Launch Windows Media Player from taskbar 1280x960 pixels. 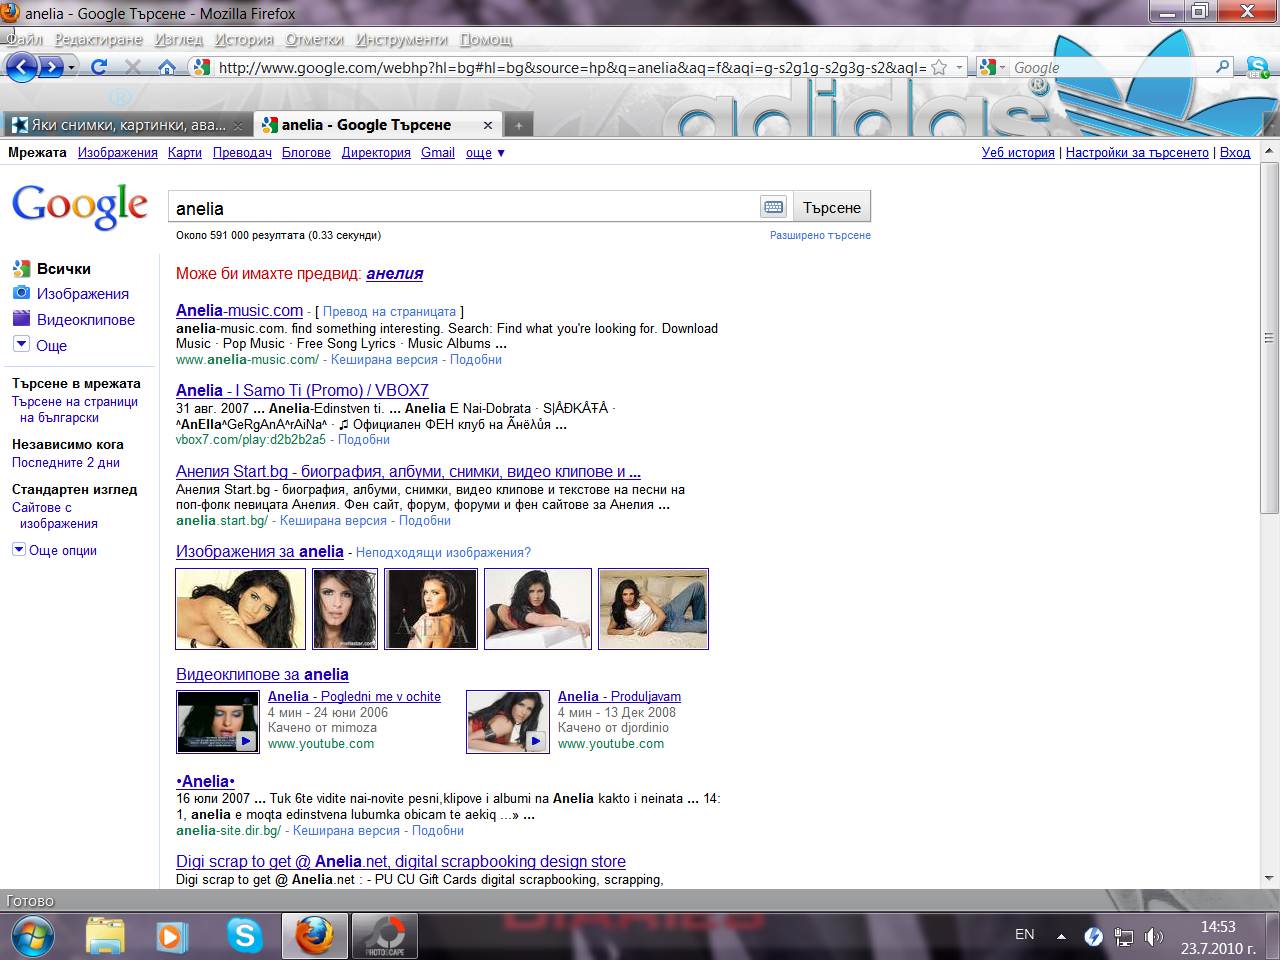[171, 936]
